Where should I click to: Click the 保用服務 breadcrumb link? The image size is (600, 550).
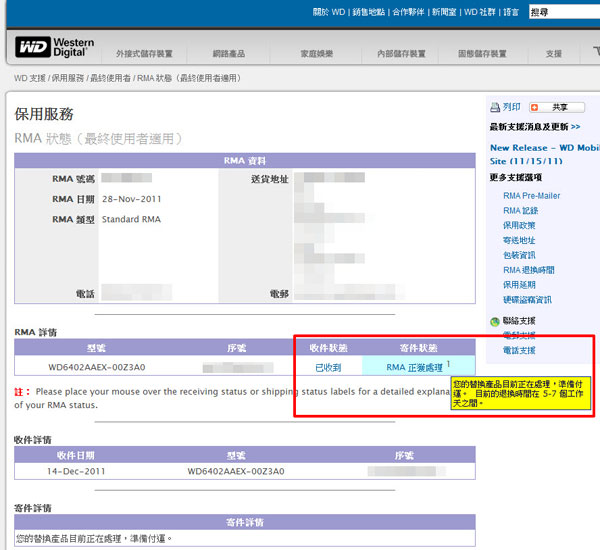pos(68,78)
